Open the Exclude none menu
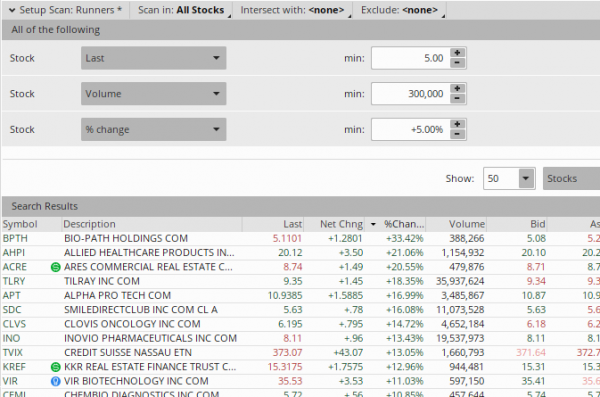600x397 pixels. pos(399,10)
